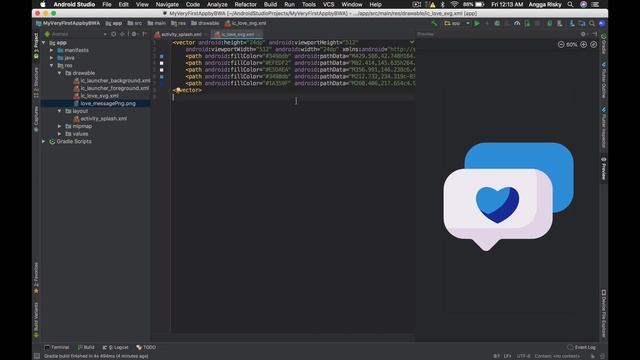Zoom in the preview with the plus icon
640x360 pixels.
point(584,44)
